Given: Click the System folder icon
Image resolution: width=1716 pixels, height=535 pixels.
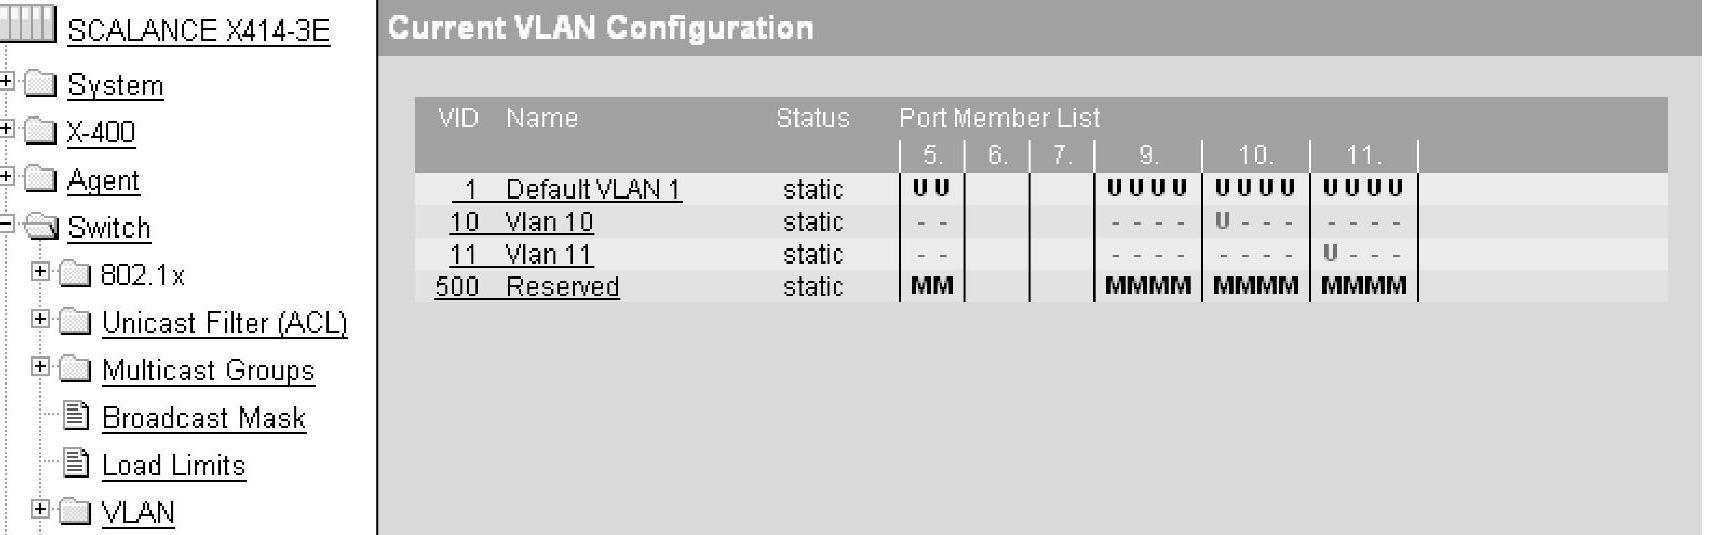Looking at the screenshot, I should coord(40,84).
